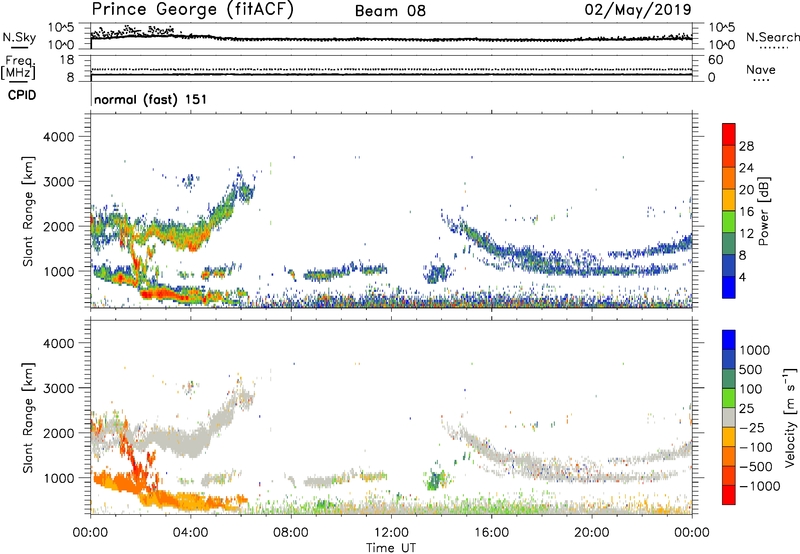This screenshot has width=800, height=554.
Task: Pick the light green 25–100 velocity color segment
Action: 729,398
